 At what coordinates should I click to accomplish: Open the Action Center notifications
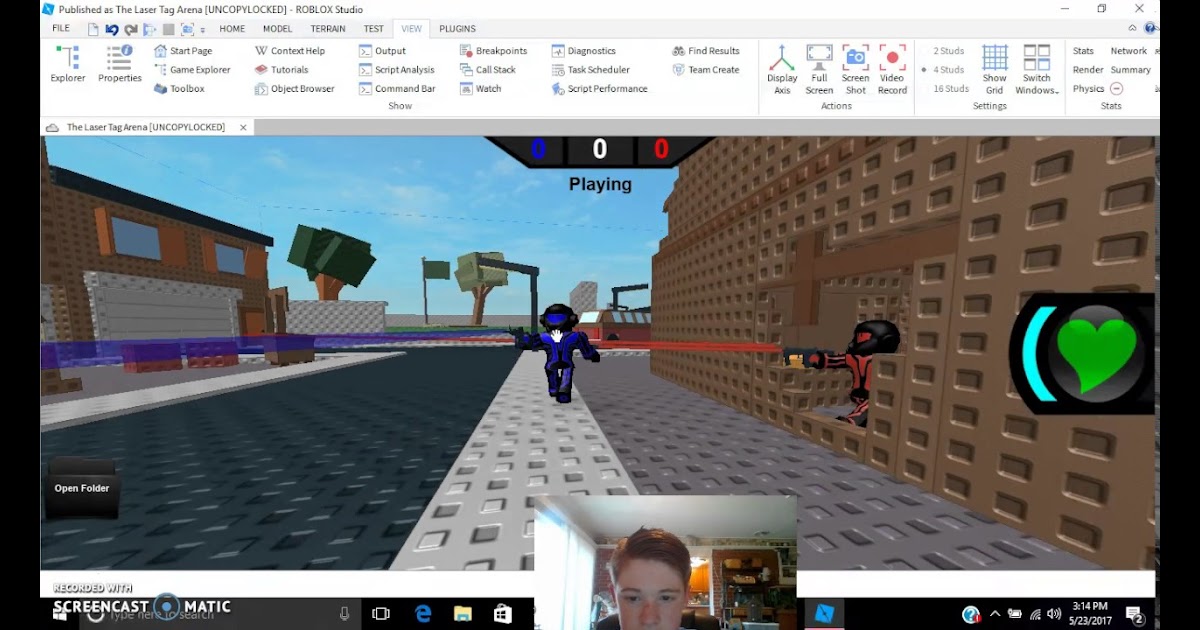click(1134, 613)
